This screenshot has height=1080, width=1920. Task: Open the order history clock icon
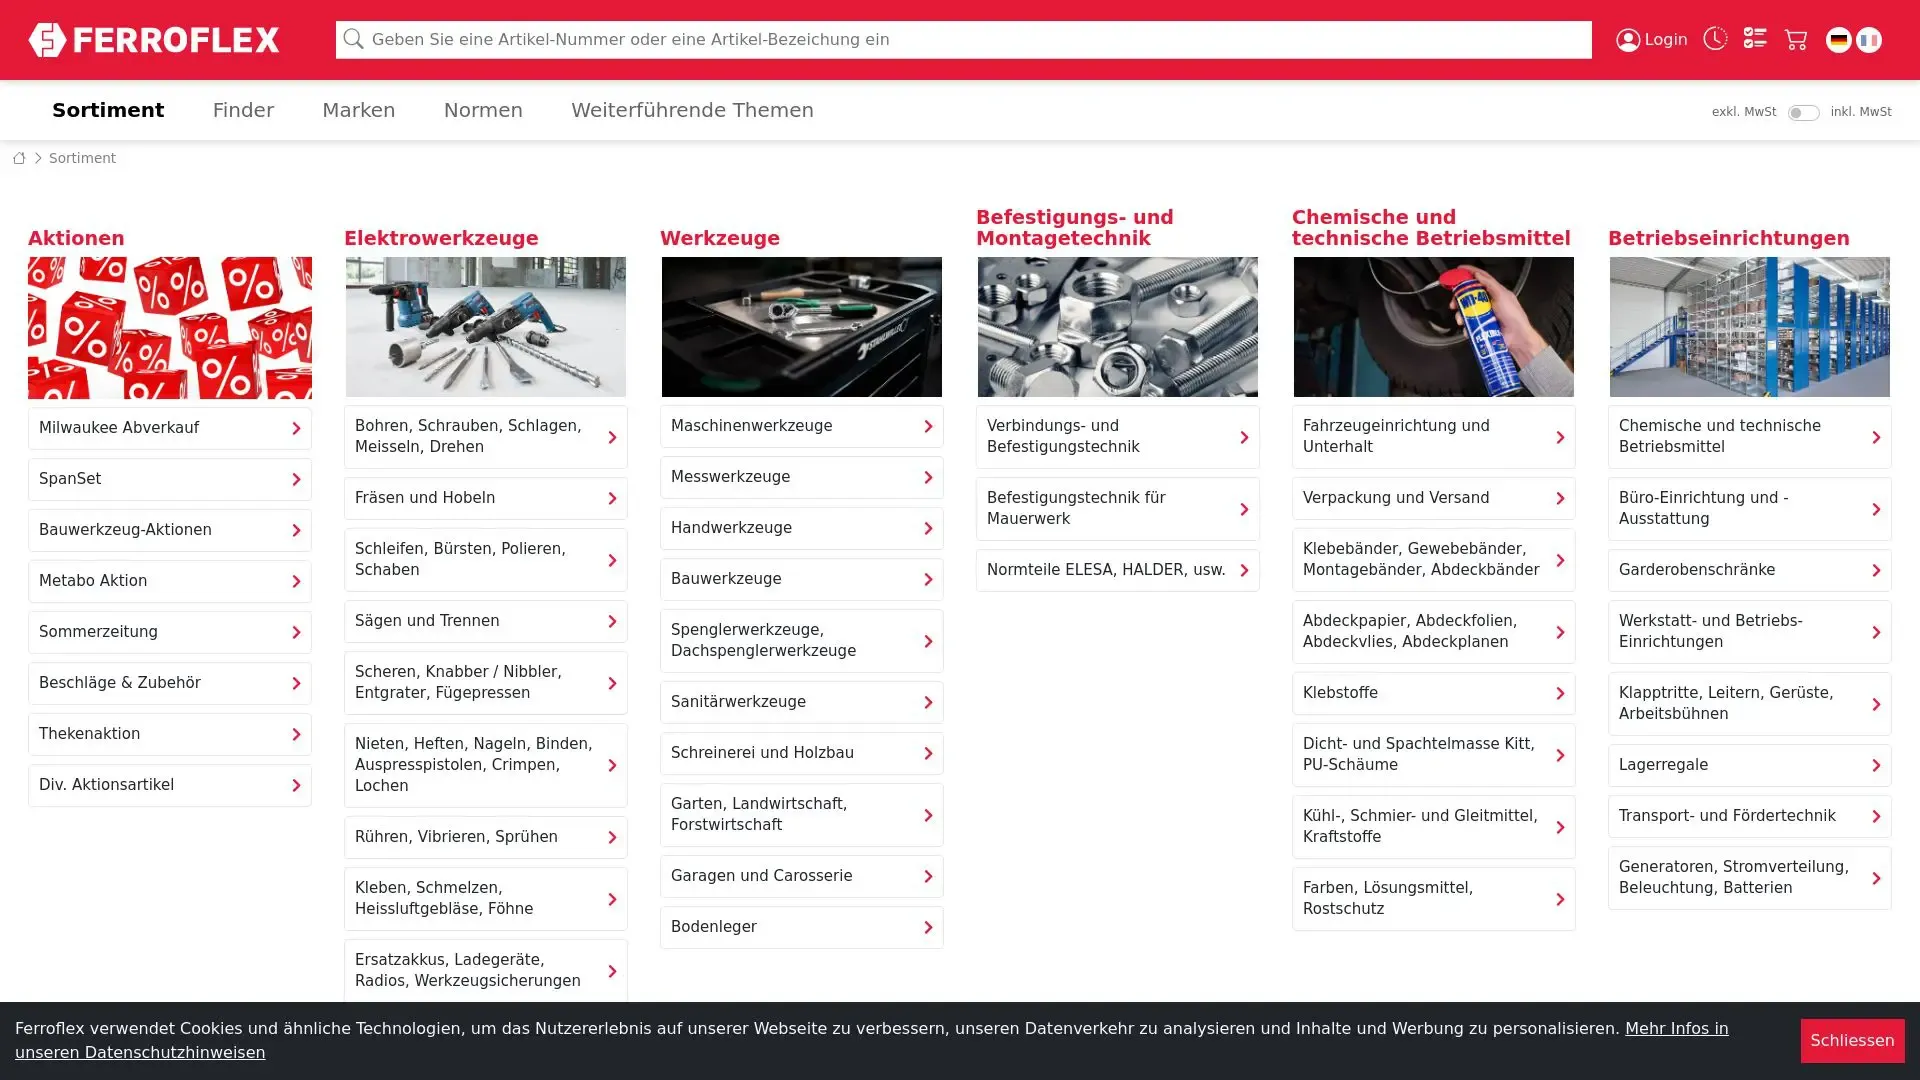tap(1715, 39)
